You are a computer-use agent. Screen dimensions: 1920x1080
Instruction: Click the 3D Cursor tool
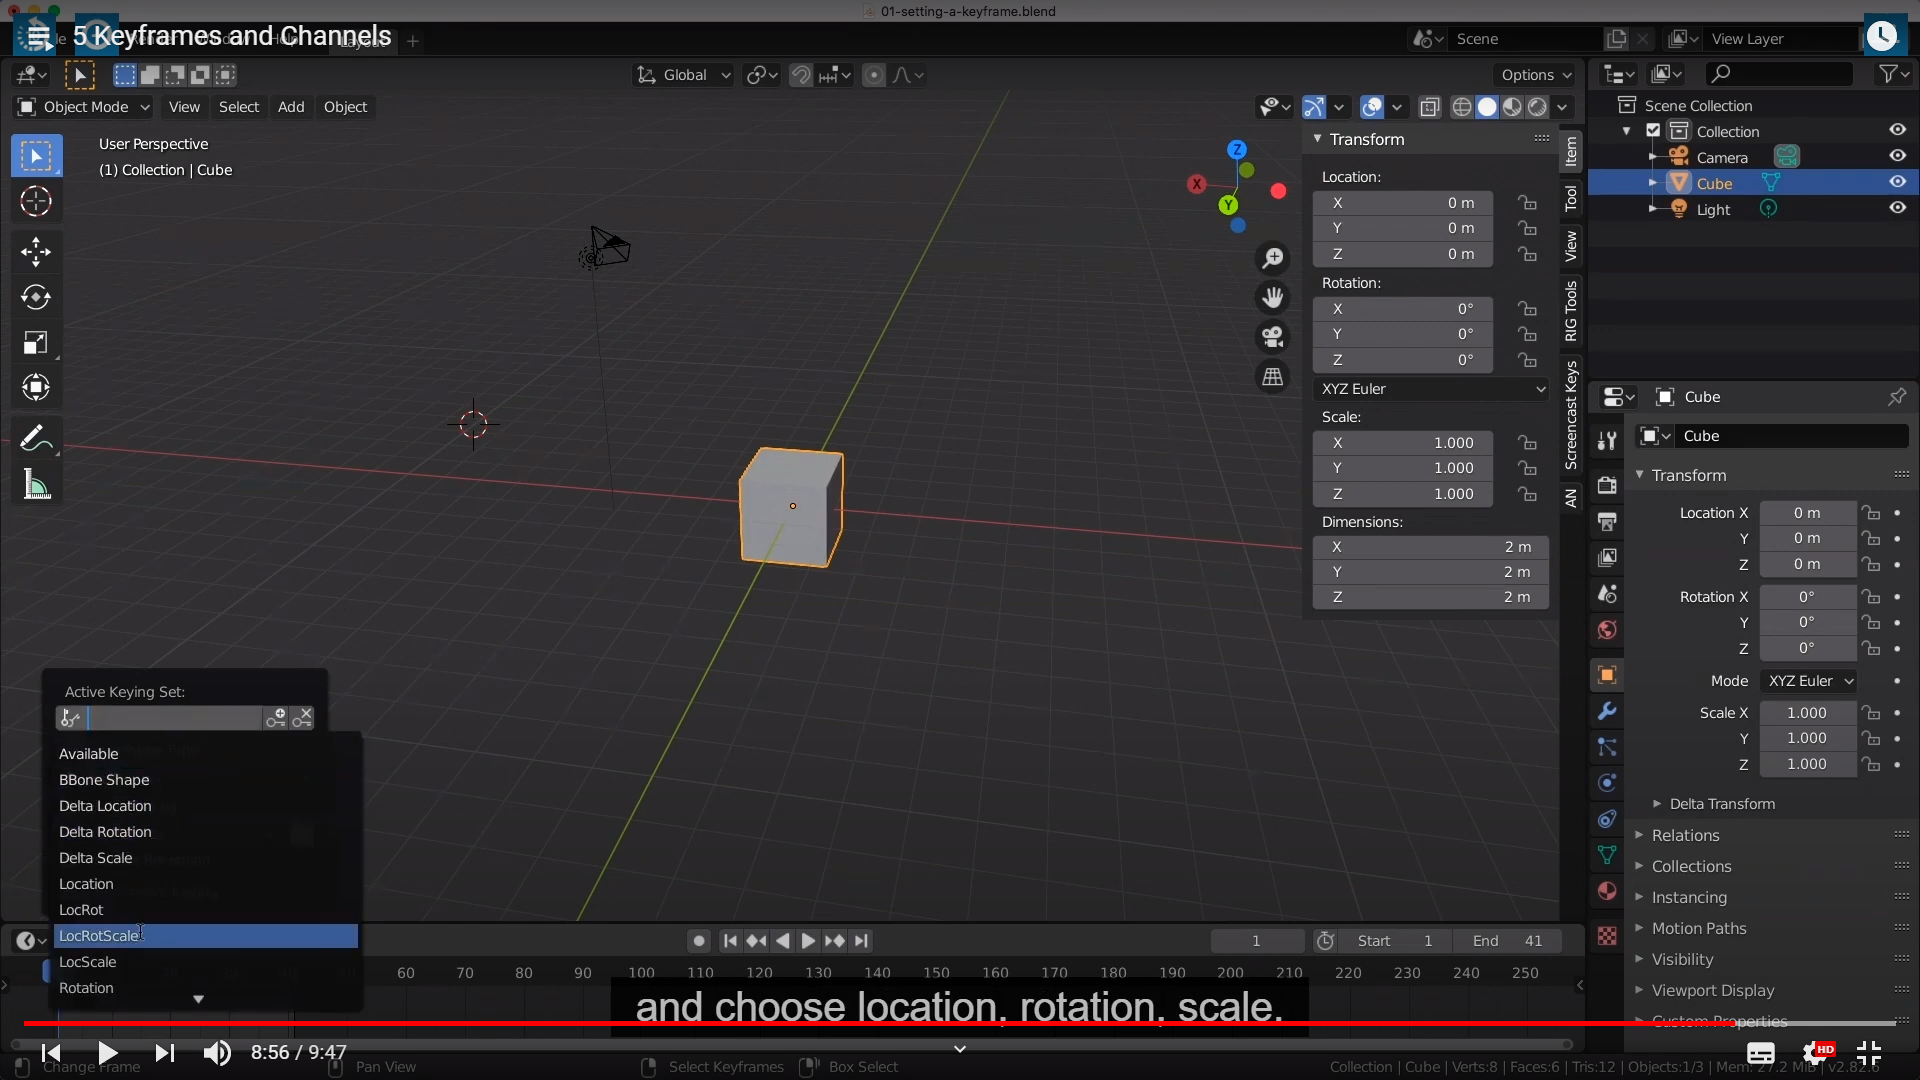36,202
